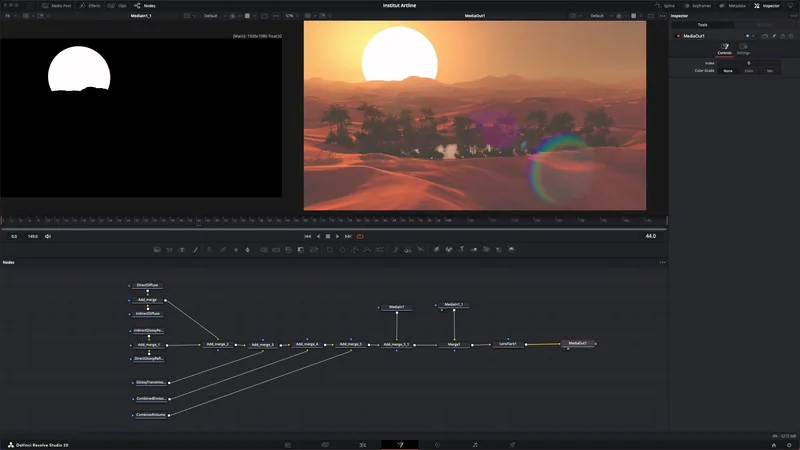The image size is (800, 450).
Task: Add an Ellipse mask from toolbar
Action: (342, 249)
